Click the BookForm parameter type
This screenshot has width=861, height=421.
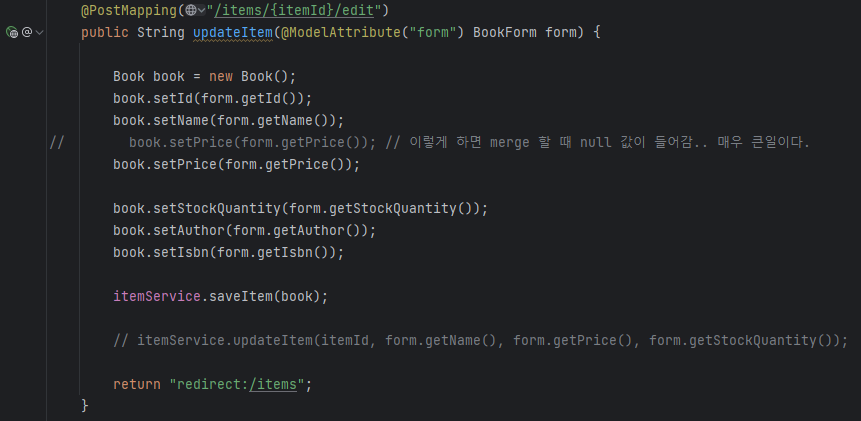pos(505,32)
